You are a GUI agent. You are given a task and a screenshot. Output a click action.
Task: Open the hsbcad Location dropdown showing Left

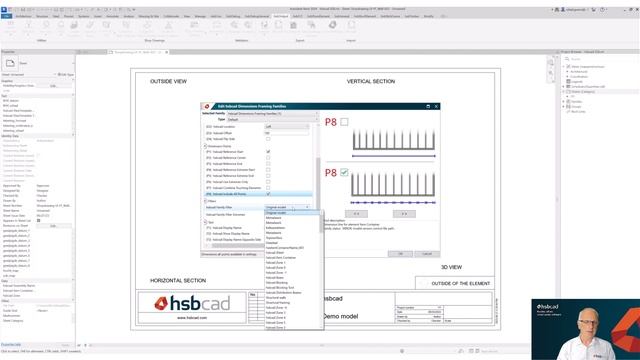(x=287, y=127)
